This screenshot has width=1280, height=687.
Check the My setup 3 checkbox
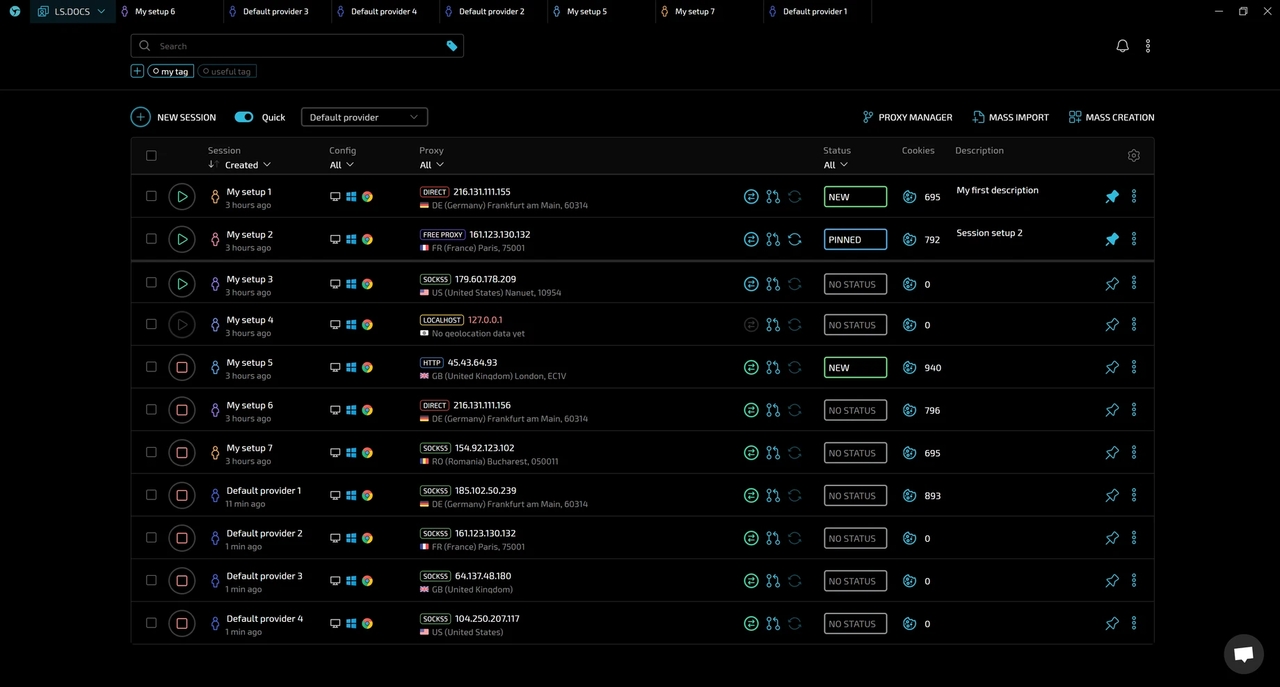pos(151,283)
